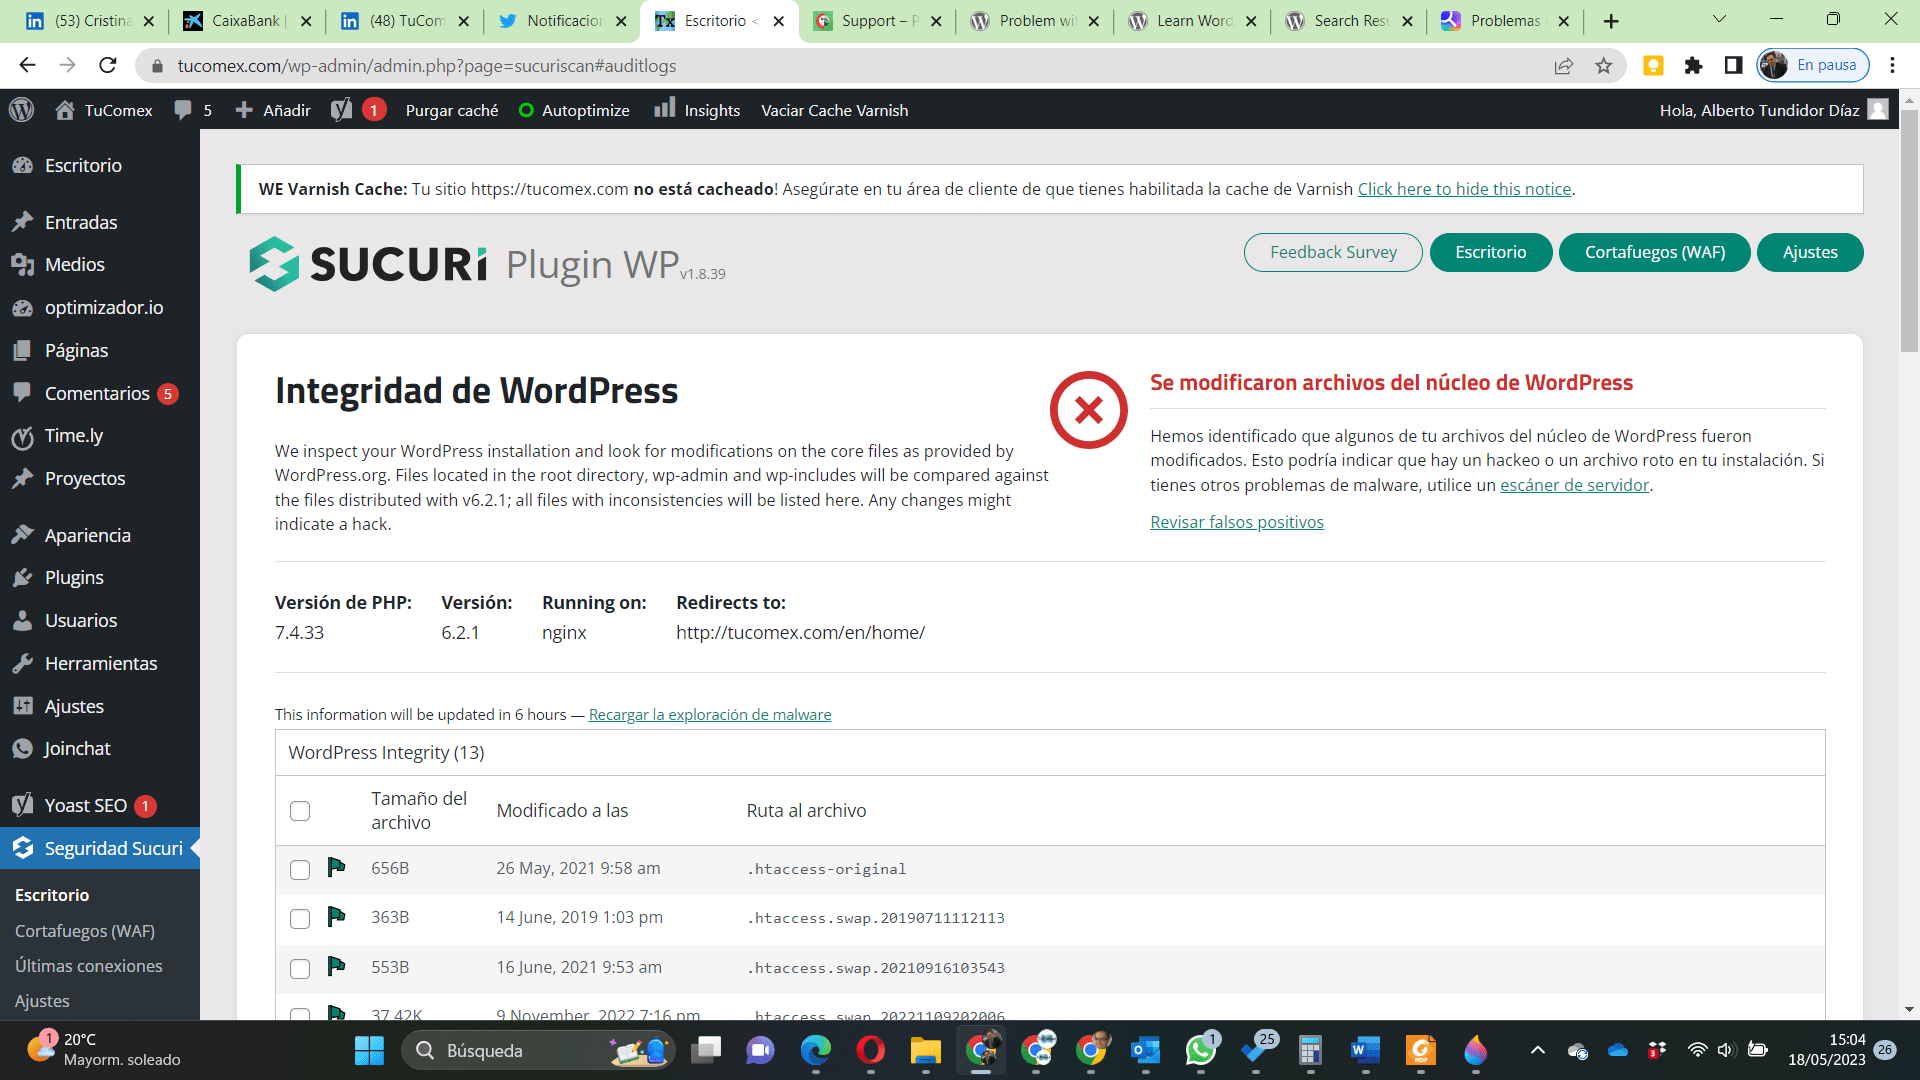1920x1080 pixels.
Task: Click 'Recargar la exploración de malware' link
Action: [x=710, y=714]
